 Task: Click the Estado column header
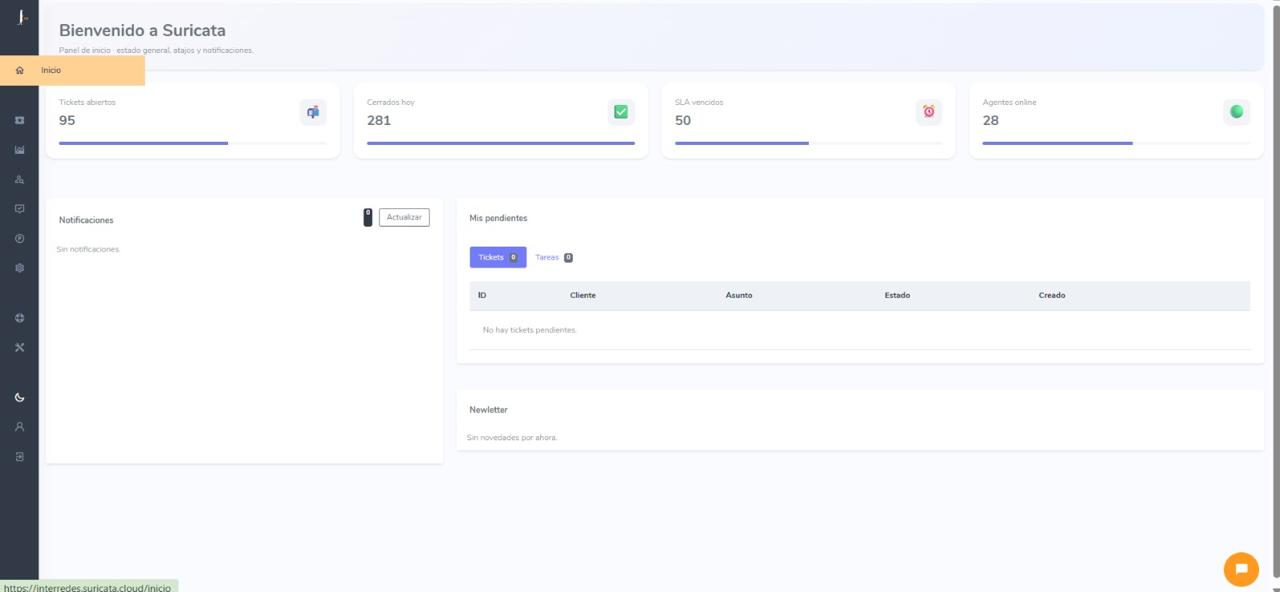click(x=896, y=295)
